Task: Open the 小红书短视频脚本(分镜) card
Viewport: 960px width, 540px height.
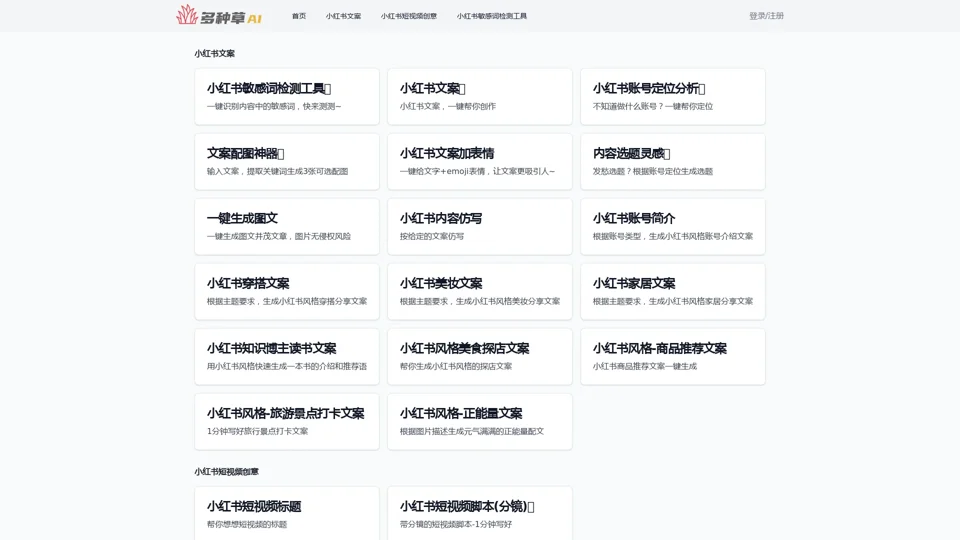Action: pos(480,513)
